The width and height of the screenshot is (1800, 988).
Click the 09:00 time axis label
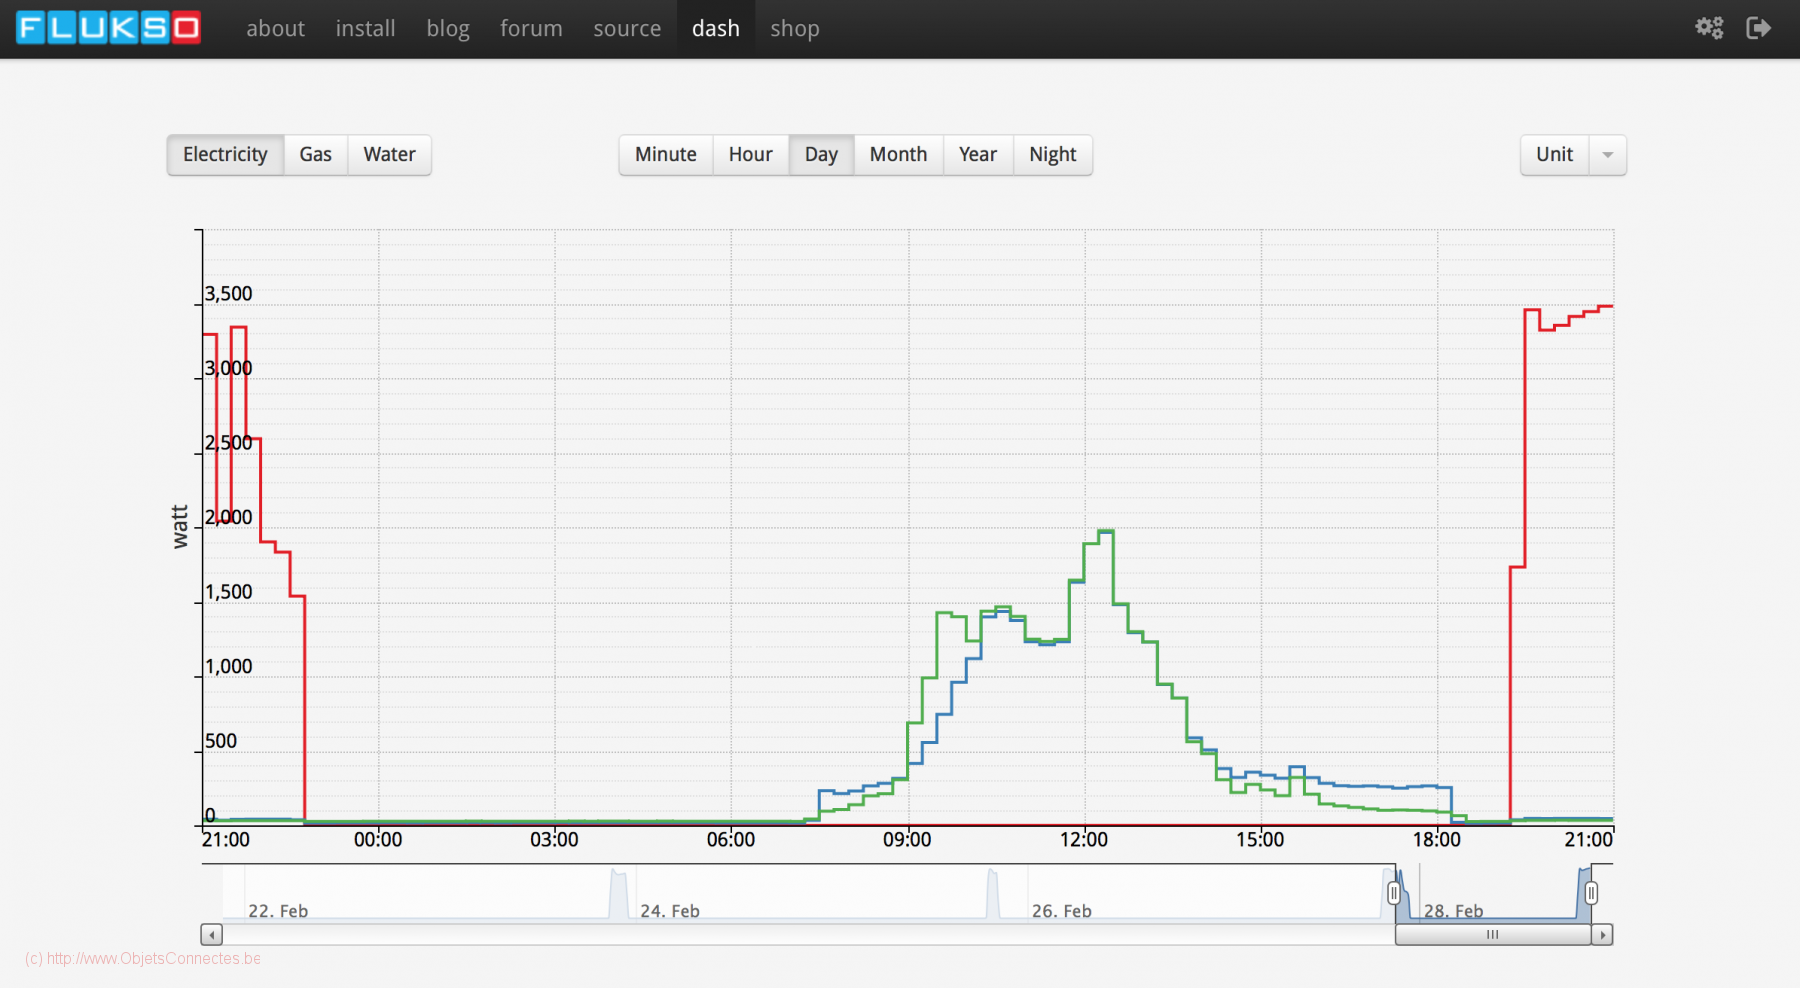[x=907, y=840]
